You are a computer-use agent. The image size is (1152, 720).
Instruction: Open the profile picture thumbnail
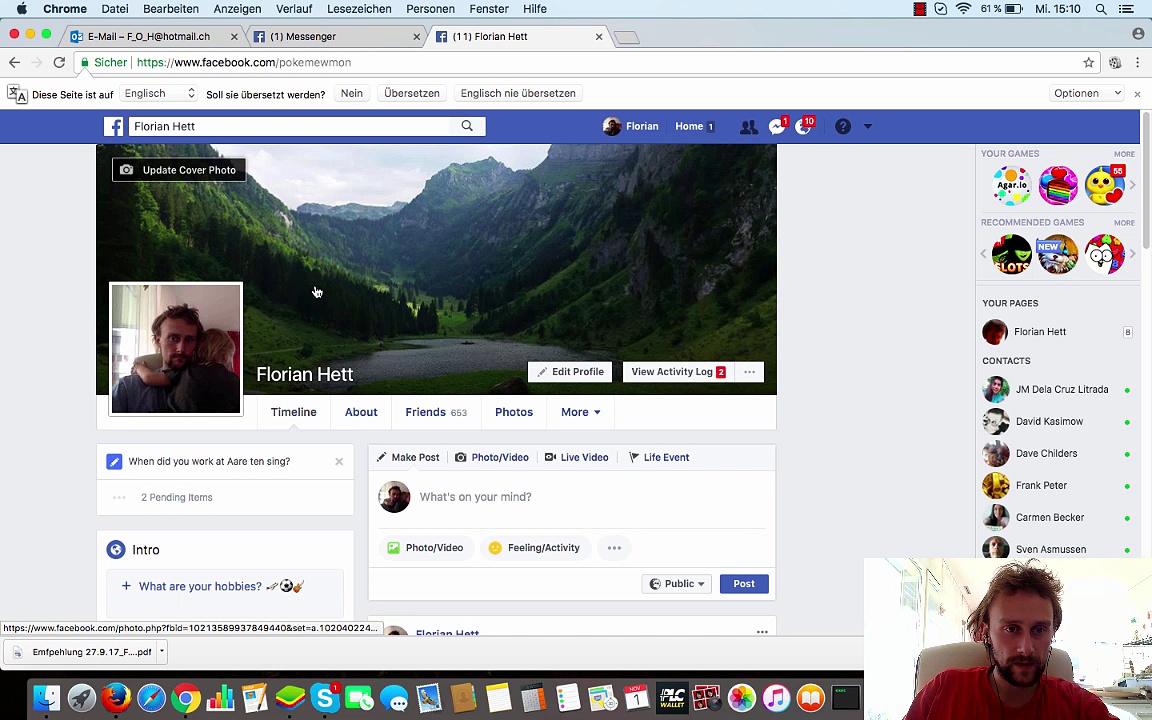(x=176, y=349)
